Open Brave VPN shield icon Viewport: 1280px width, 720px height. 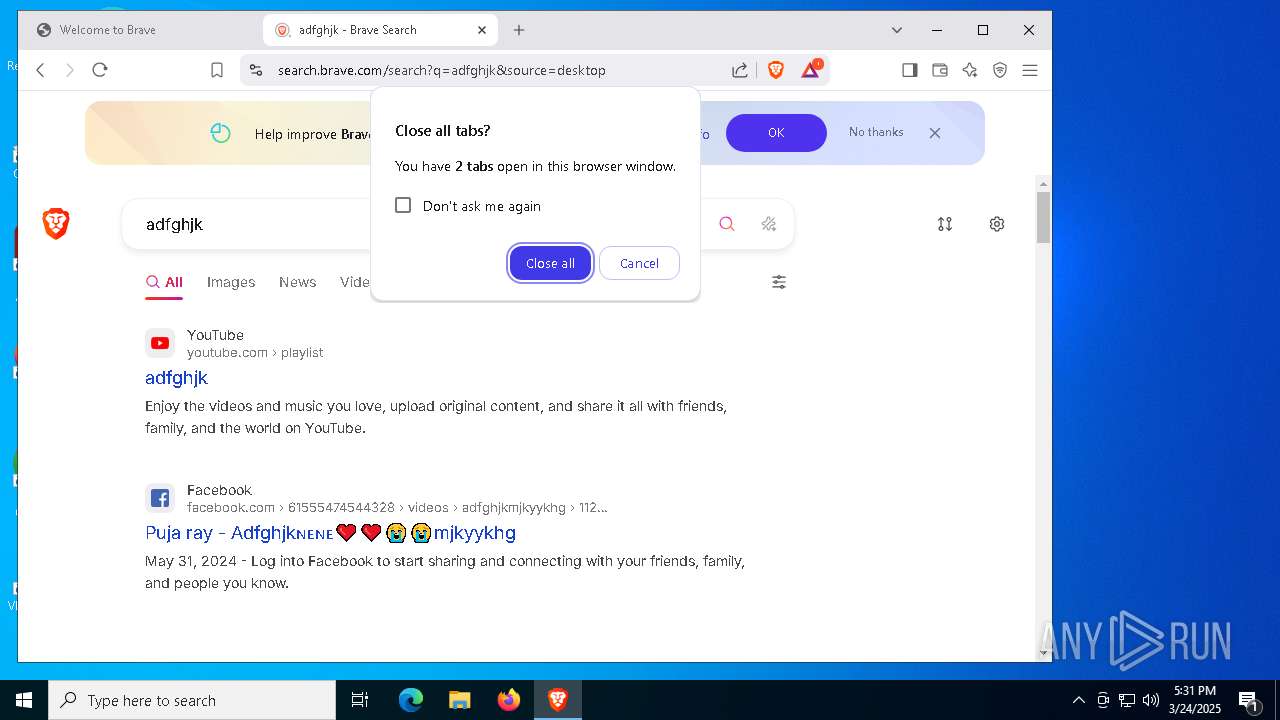click(1000, 70)
